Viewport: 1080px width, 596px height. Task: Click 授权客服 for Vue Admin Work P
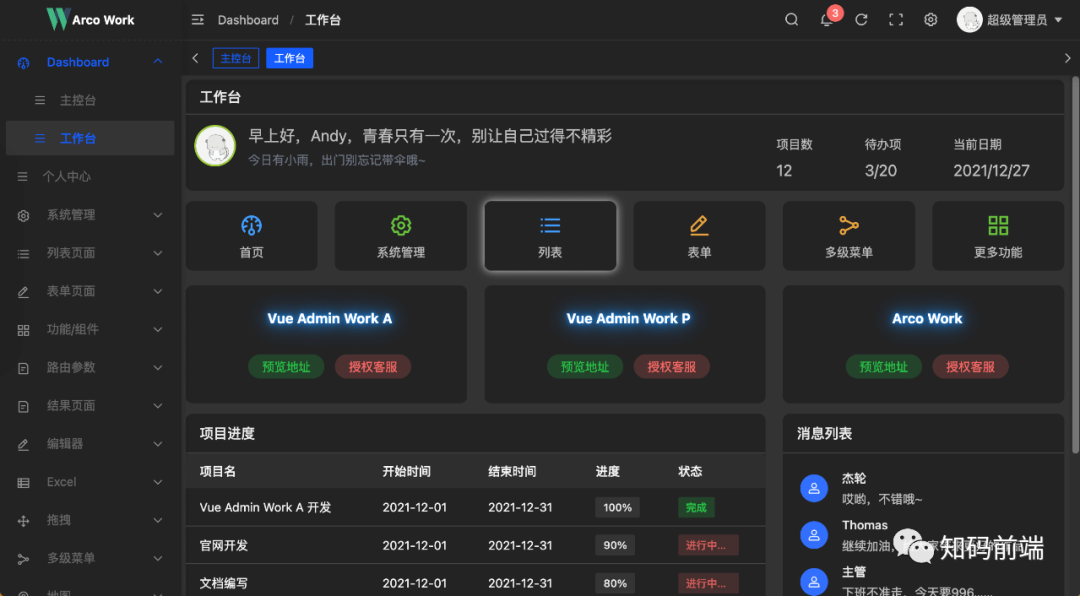(x=672, y=366)
